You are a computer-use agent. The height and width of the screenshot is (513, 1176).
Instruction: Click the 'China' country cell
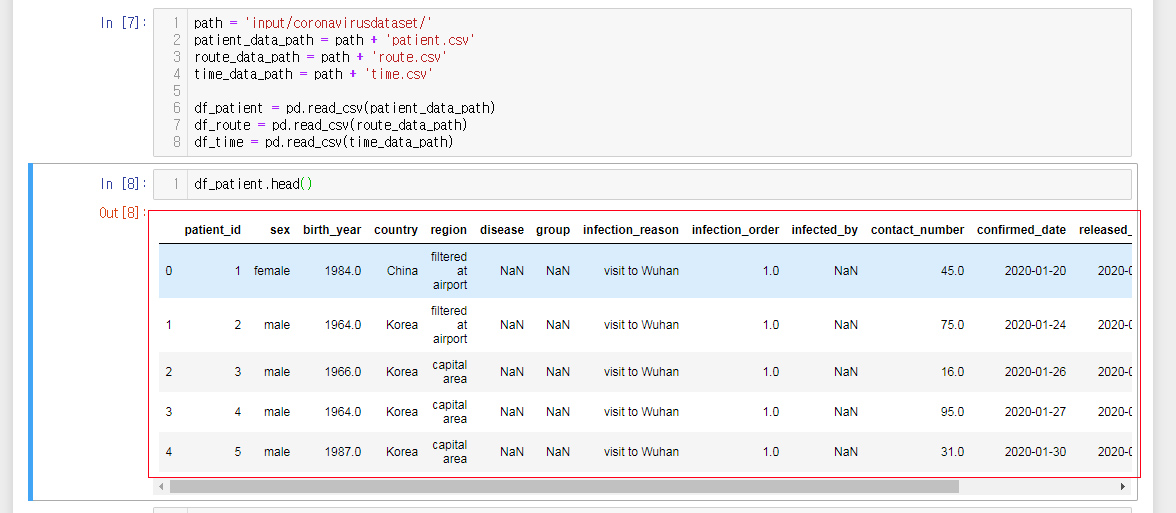coord(402,271)
